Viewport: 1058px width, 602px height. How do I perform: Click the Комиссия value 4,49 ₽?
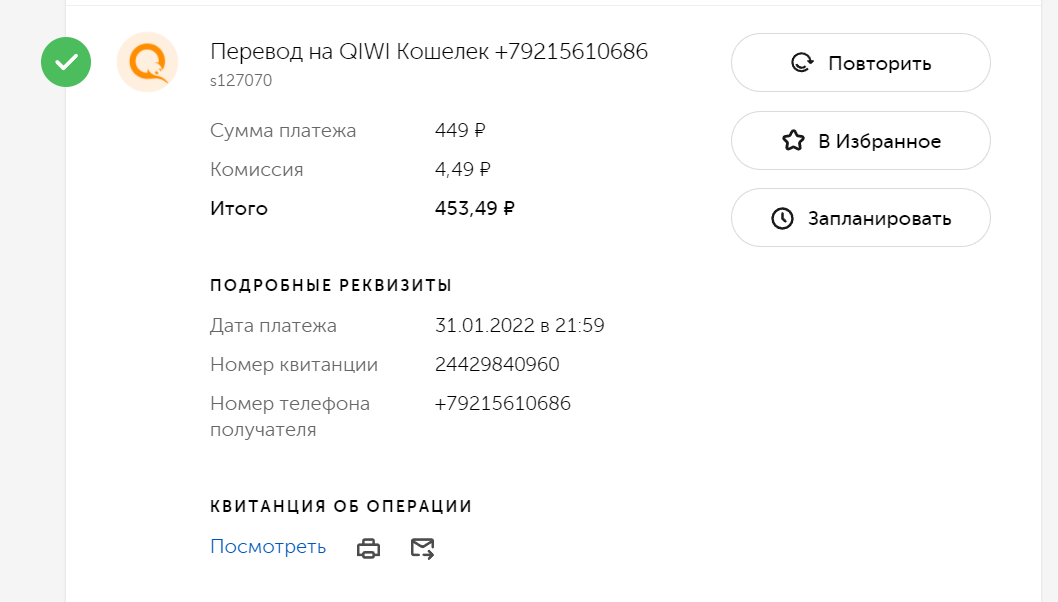coord(463,169)
